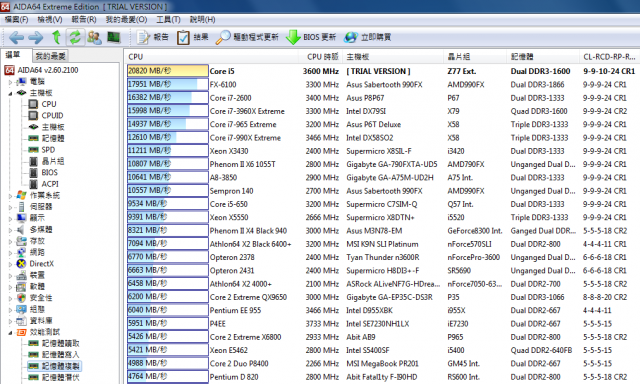Expand the 顯示 display node

pyautogui.click(x=10, y=218)
